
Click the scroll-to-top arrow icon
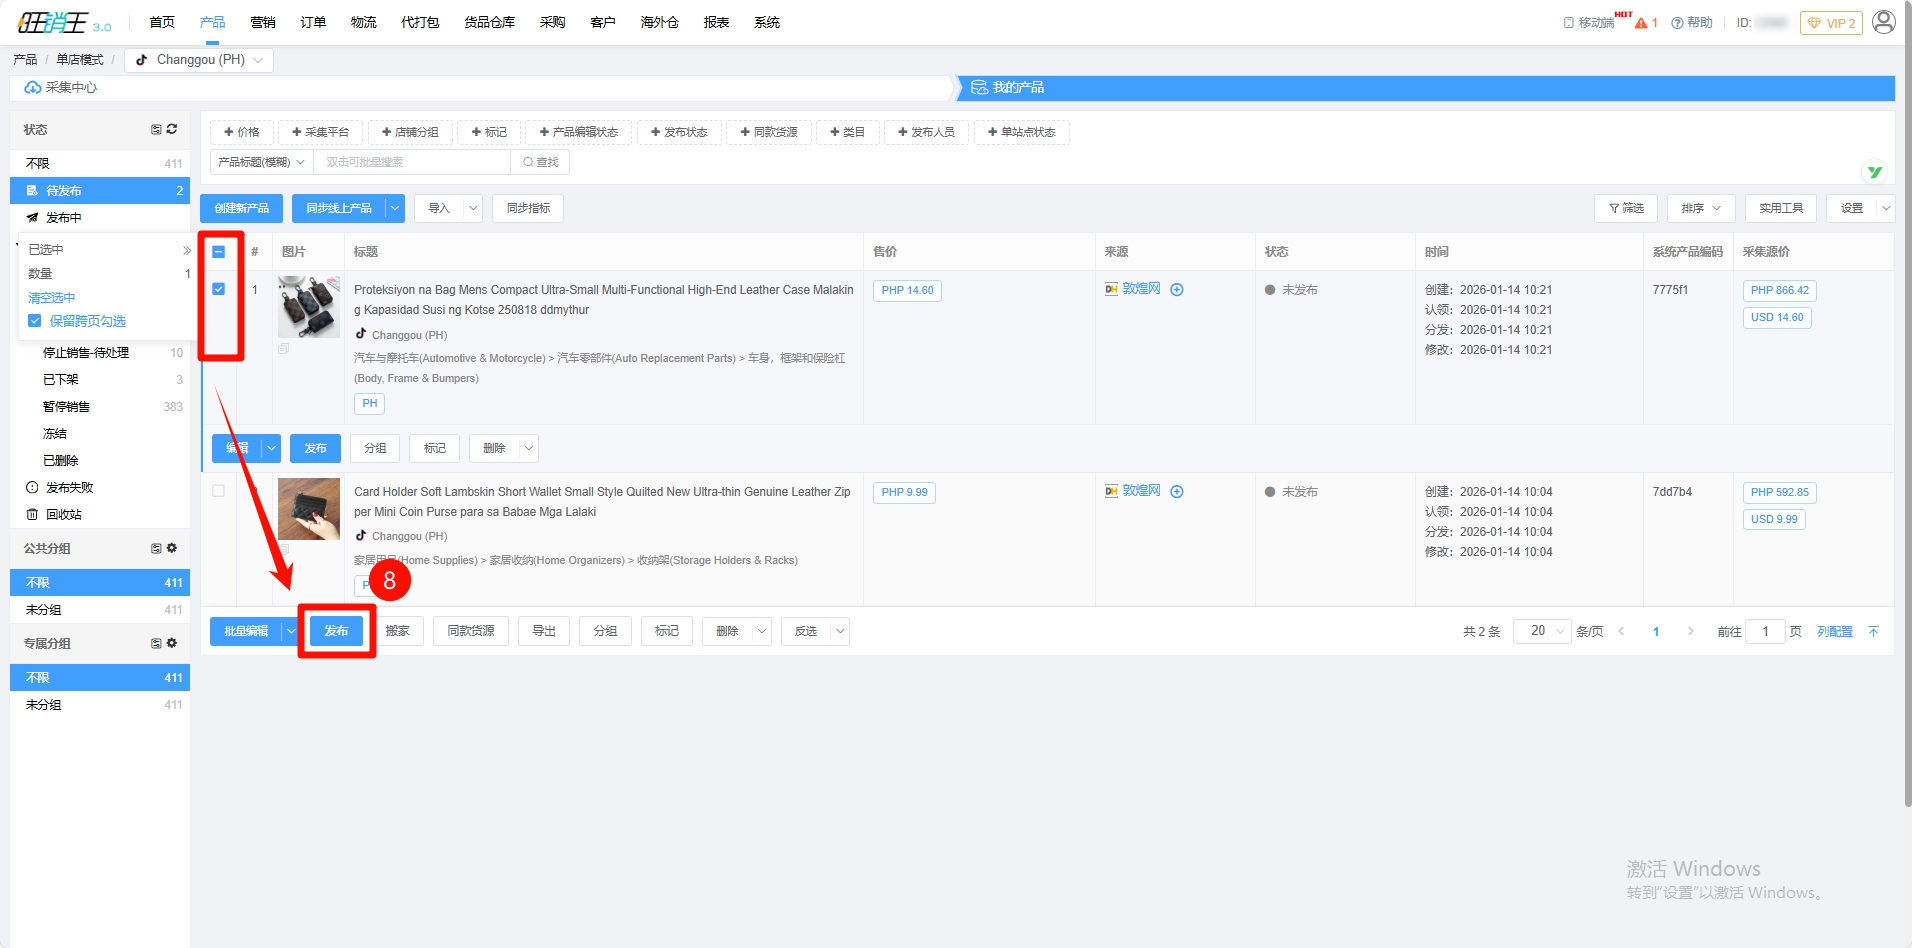(1873, 631)
